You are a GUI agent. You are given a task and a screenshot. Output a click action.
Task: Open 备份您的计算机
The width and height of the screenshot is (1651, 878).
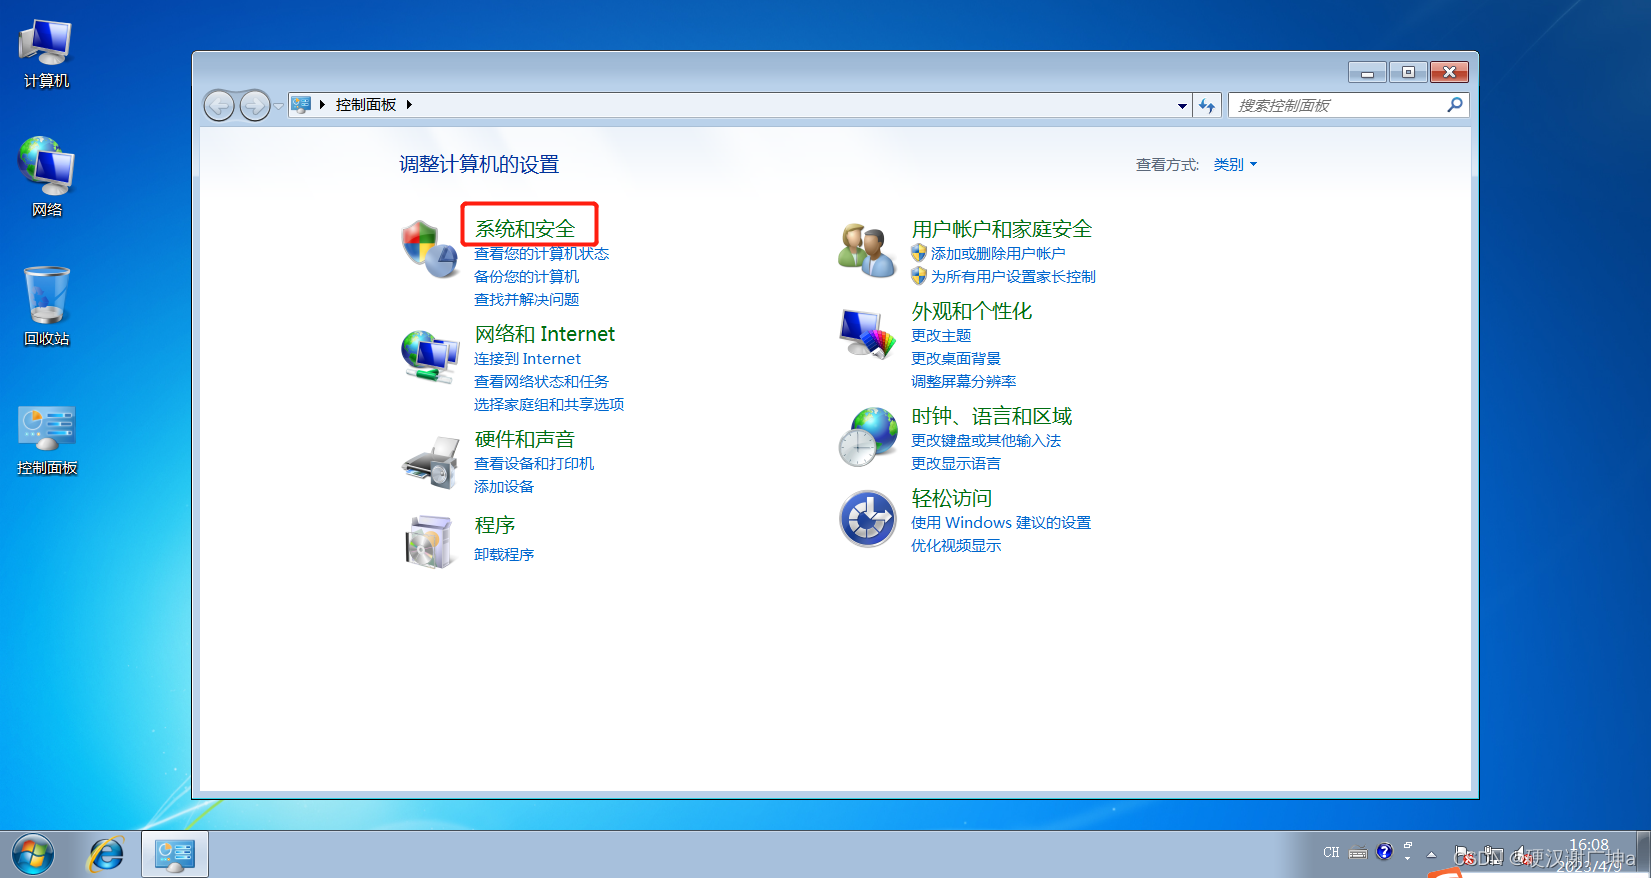tap(526, 277)
